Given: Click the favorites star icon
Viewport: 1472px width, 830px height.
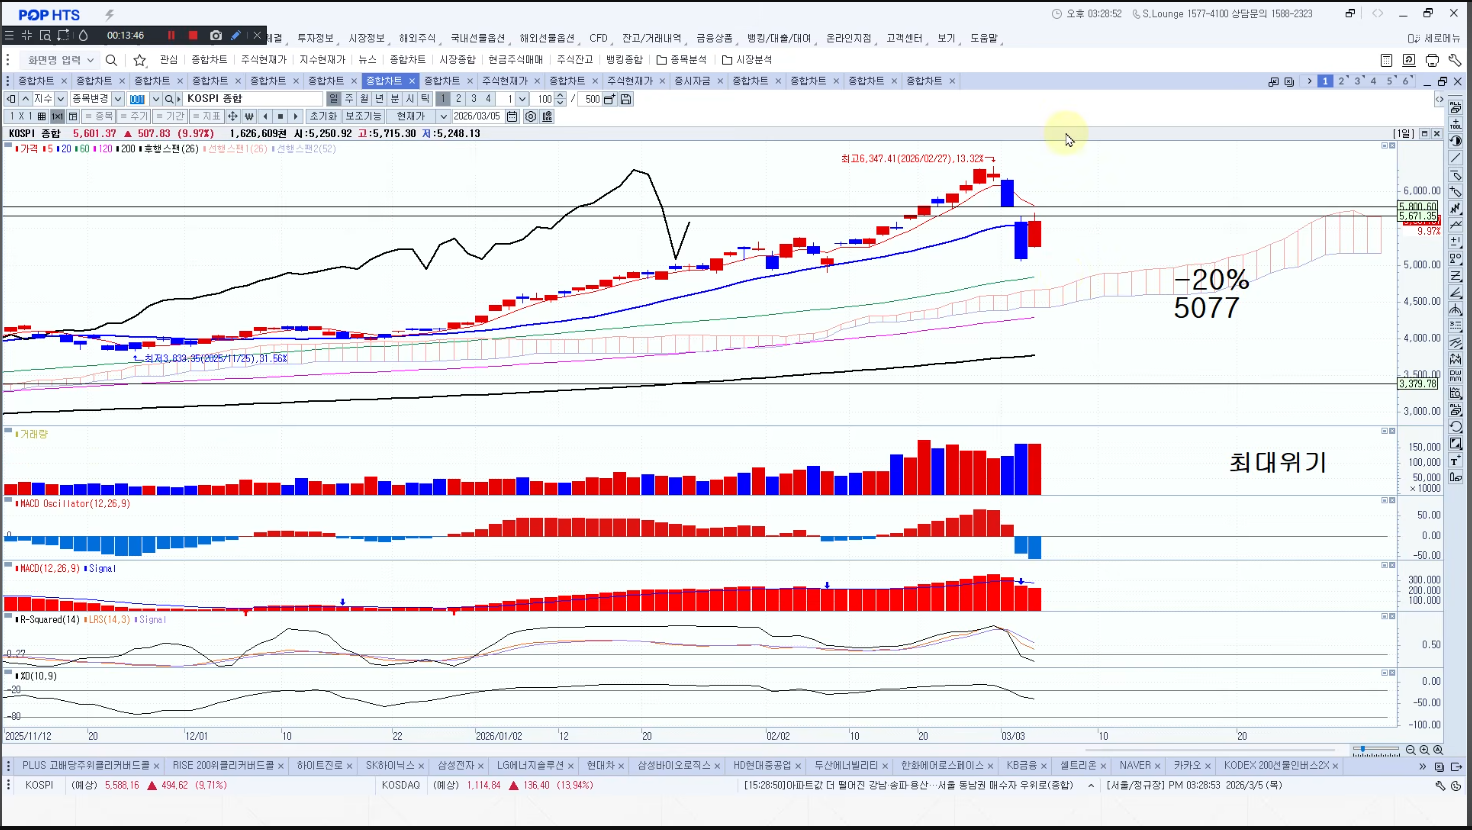Looking at the screenshot, I should pyautogui.click(x=140, y=60).
